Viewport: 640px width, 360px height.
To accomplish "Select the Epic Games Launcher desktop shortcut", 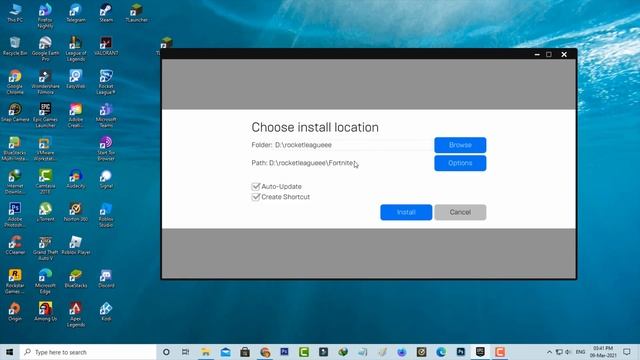I will pos(45,115).
